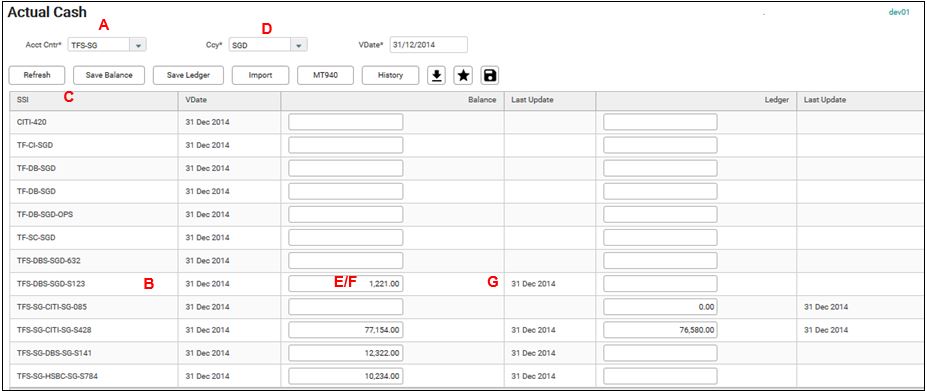927x391 pixels.
Task: Click the Save Balance button
Action: 109,75
